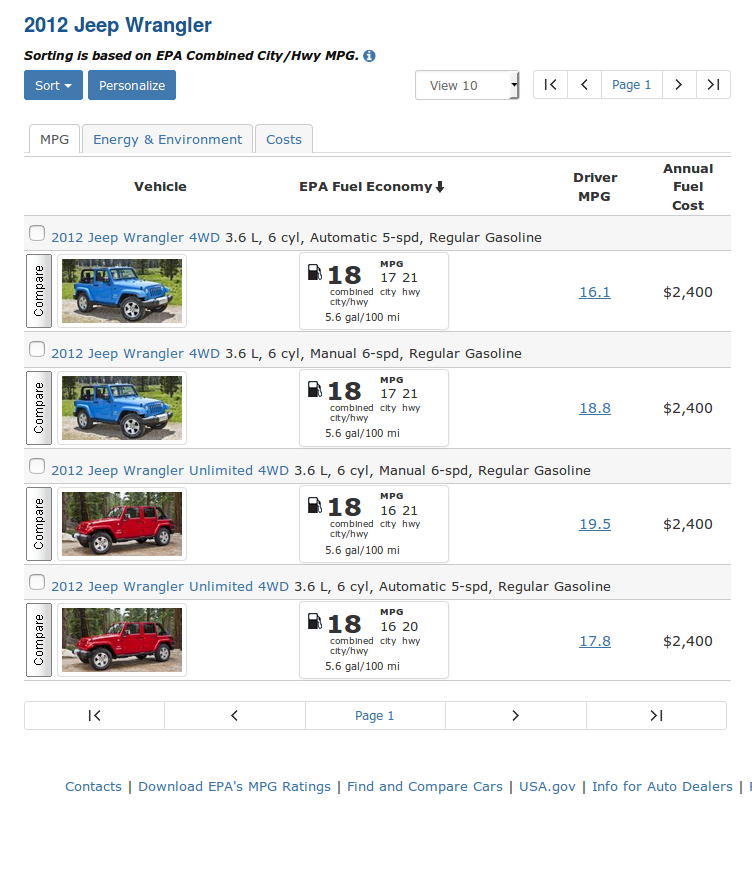Open 2012 Jeep Wrangler 4WD Automatic link
Screen dimensions: 752x895
pos(135,237)
